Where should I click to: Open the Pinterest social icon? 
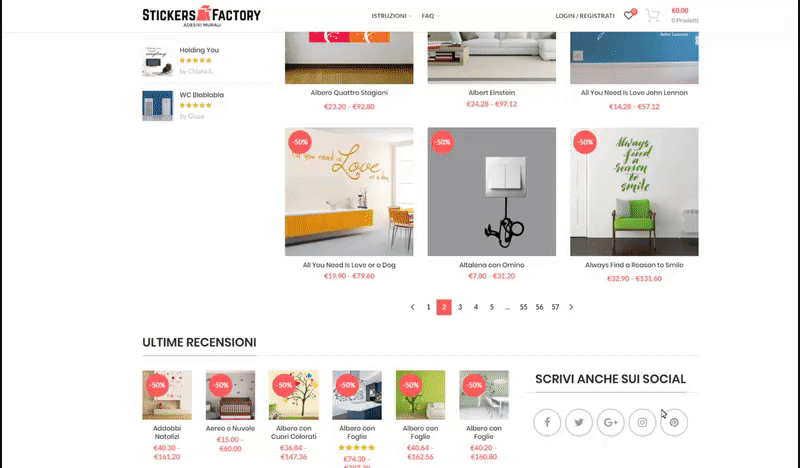pyautogui.click(x=674, y=423)
